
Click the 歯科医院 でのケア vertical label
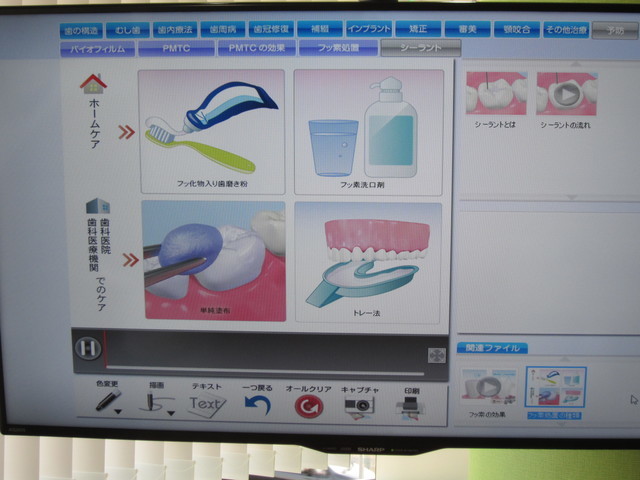99,264
